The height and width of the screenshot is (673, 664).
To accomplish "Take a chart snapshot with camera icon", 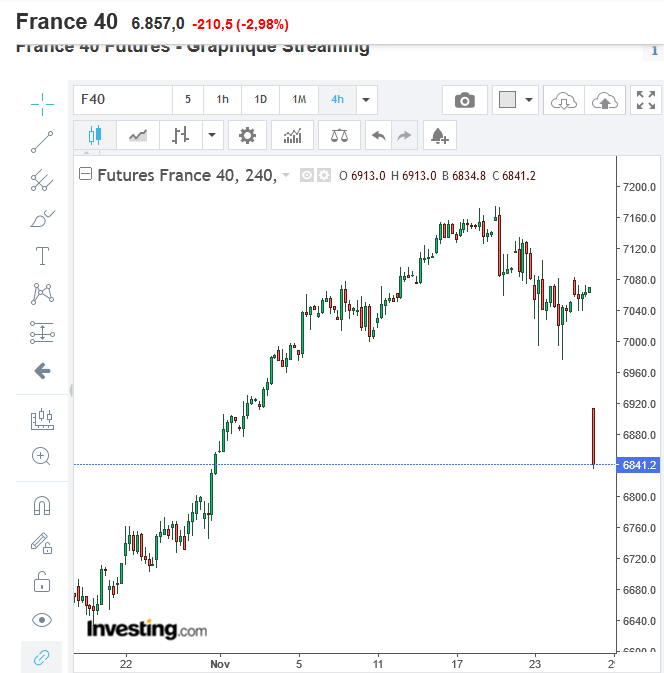I will (x=465, y=100).
